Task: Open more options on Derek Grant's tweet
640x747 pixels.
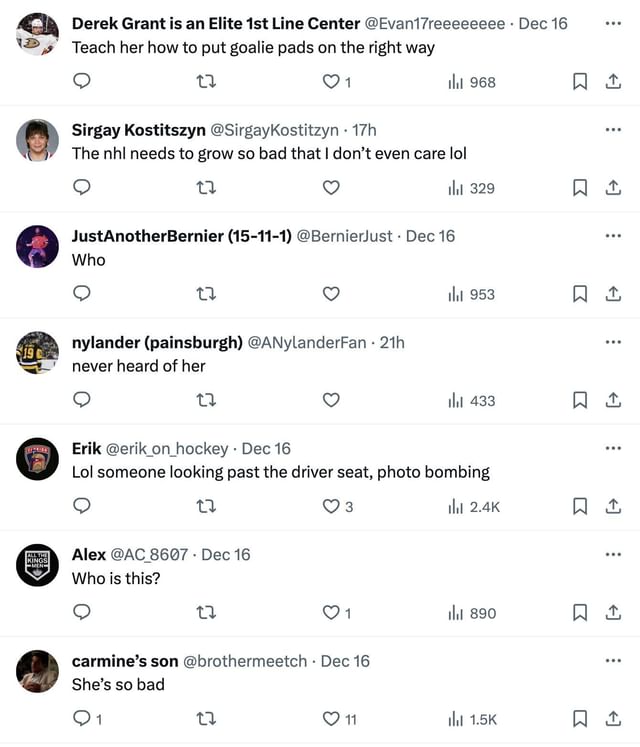Action: (613, 23)
